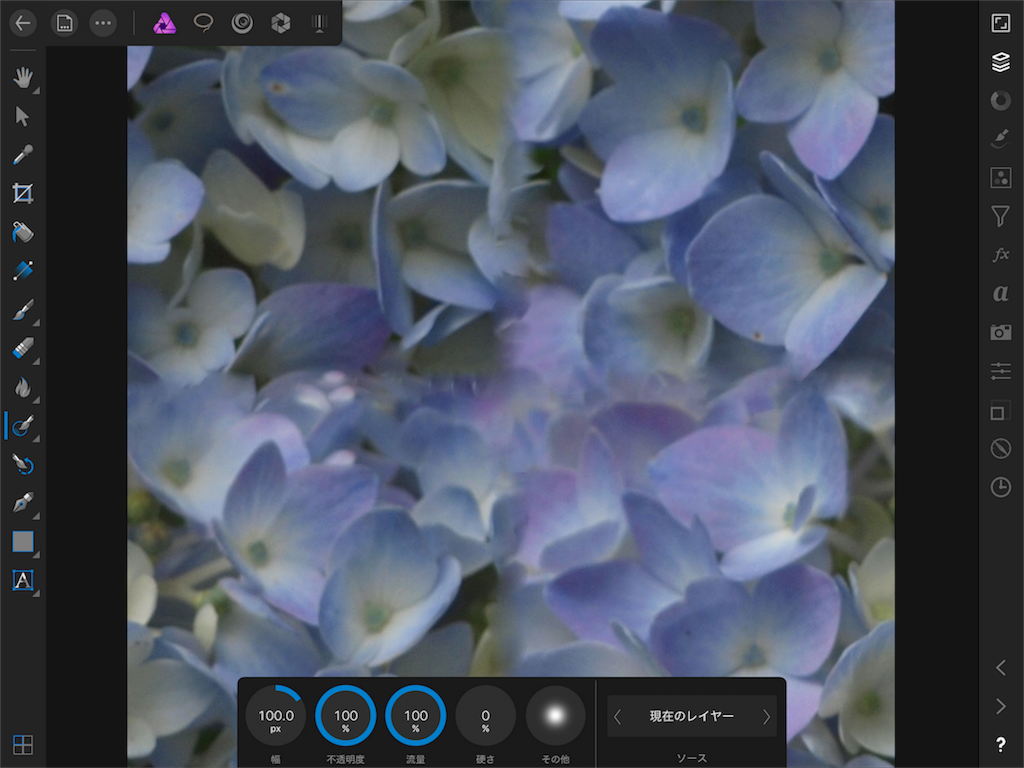
Task: Select the Move arrow tool
Action: [x=22, y=117]
